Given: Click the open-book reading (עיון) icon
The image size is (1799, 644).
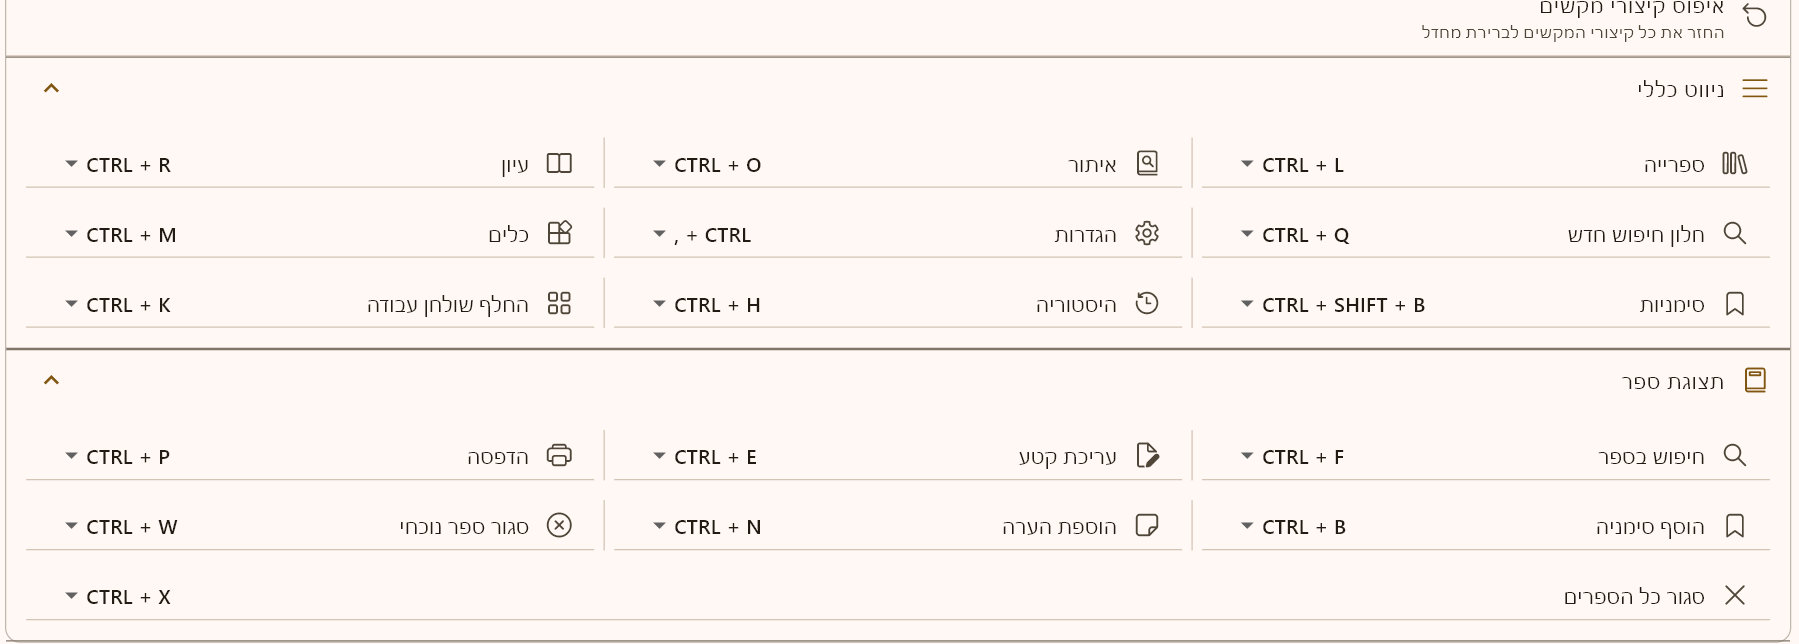Looking at the screenshot, I should pos(559,164).
